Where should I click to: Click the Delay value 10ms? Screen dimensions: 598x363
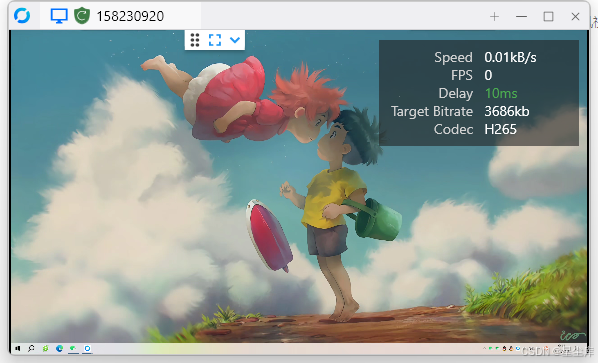(501, 93)
